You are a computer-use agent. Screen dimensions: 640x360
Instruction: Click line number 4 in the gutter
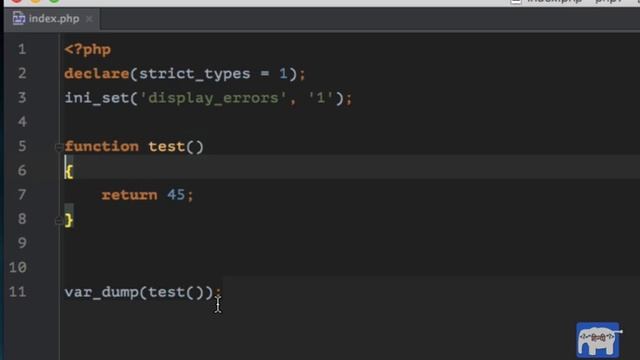click(22, 122)
